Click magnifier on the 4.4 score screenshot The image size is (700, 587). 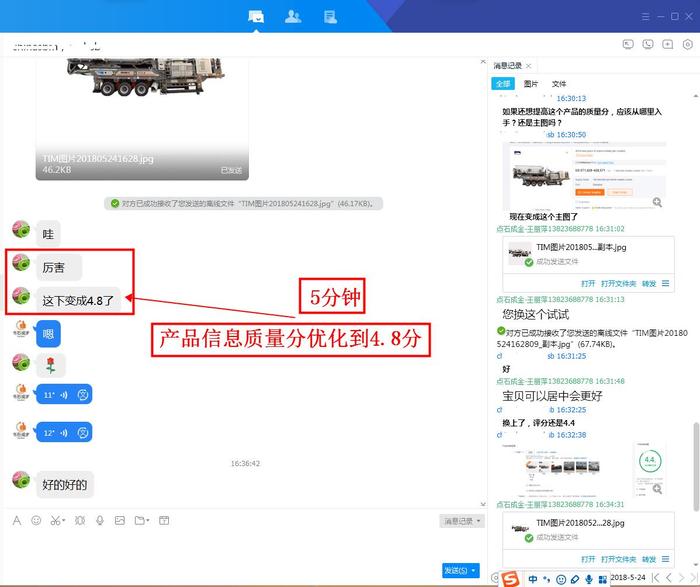pos(657,489)
